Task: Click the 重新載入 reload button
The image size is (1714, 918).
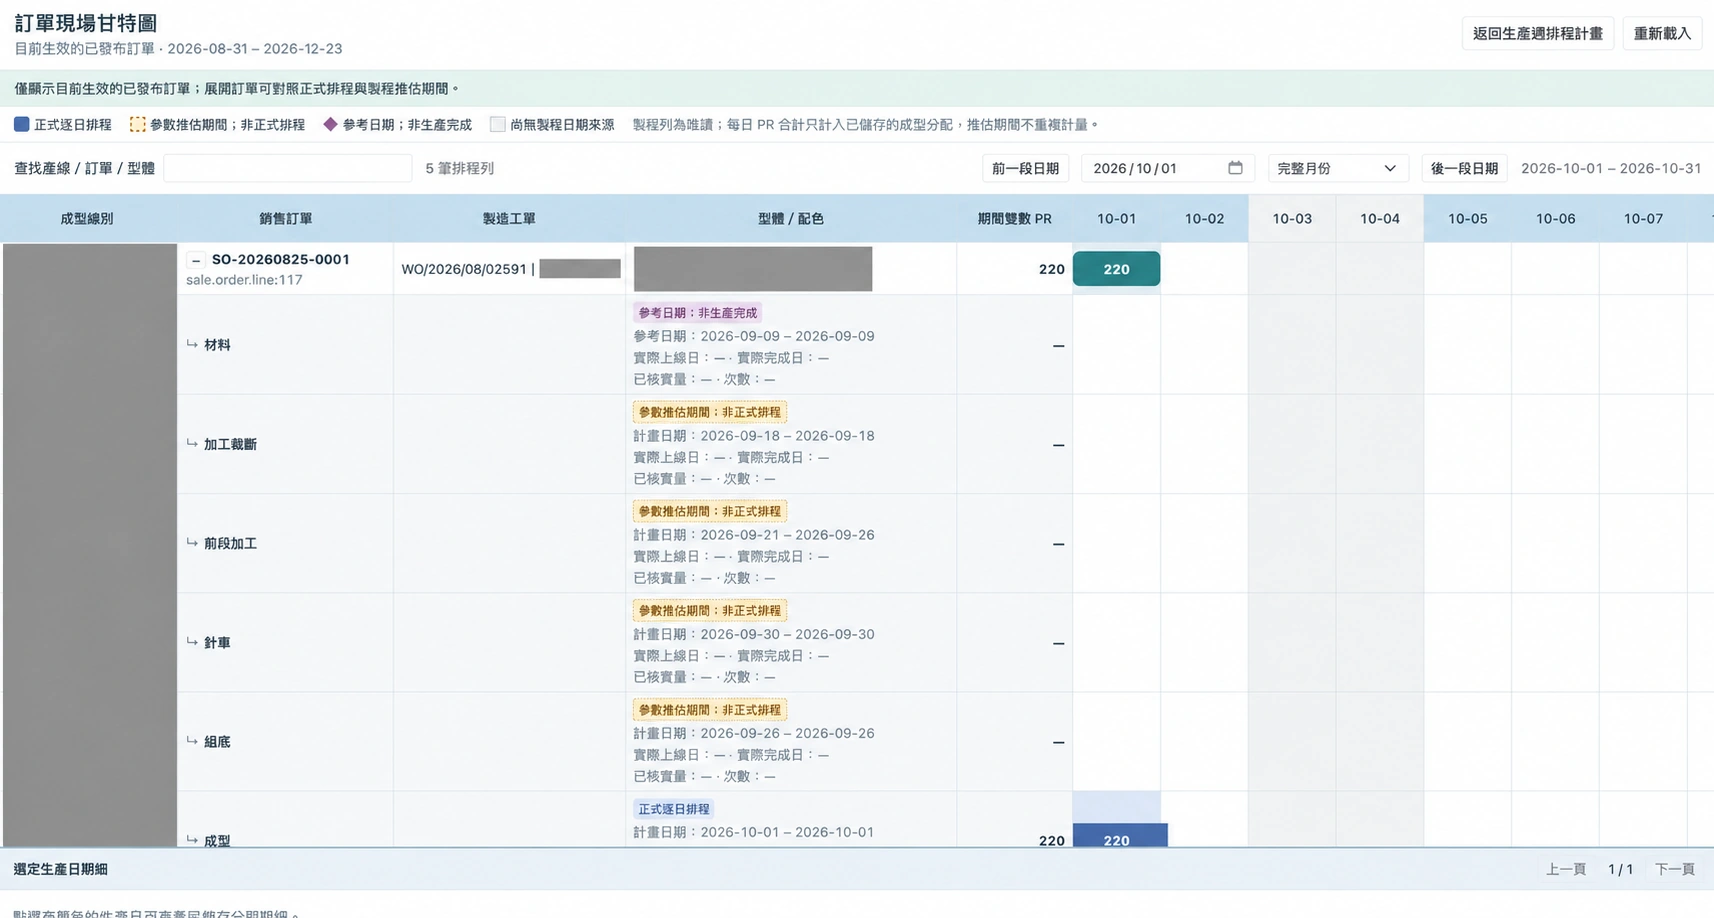Action: point(1662,33)
